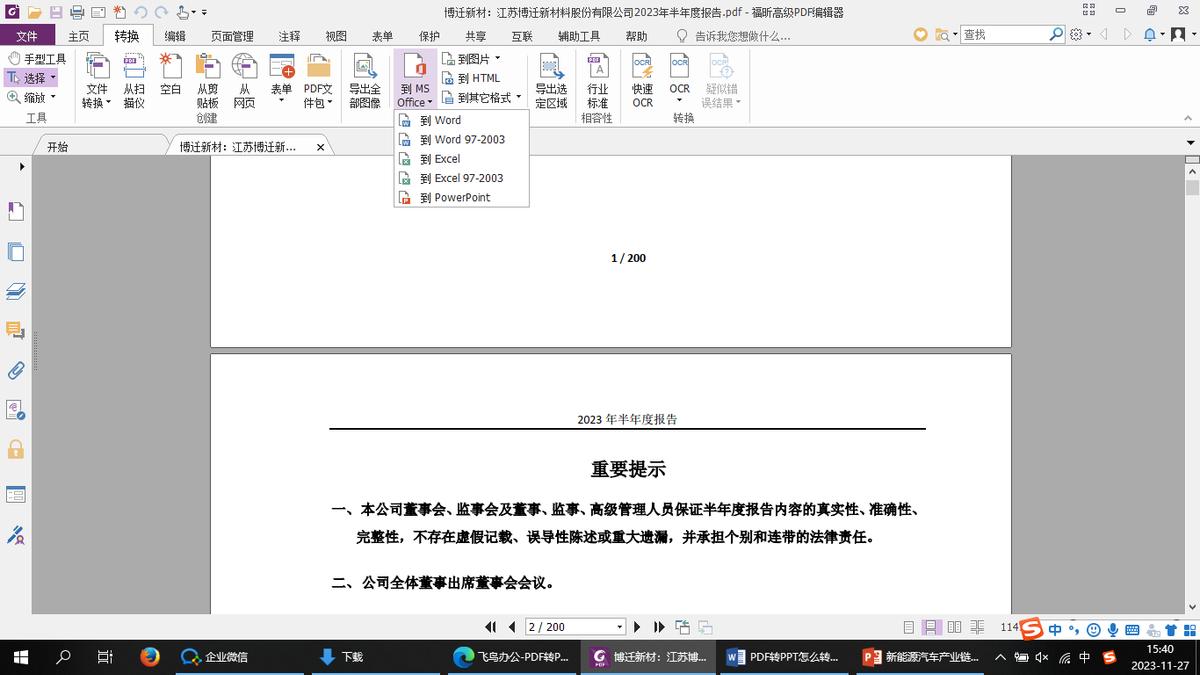
Task: Click the 从扫描仪 (From Scanner) icon
Action: (134, 80)
